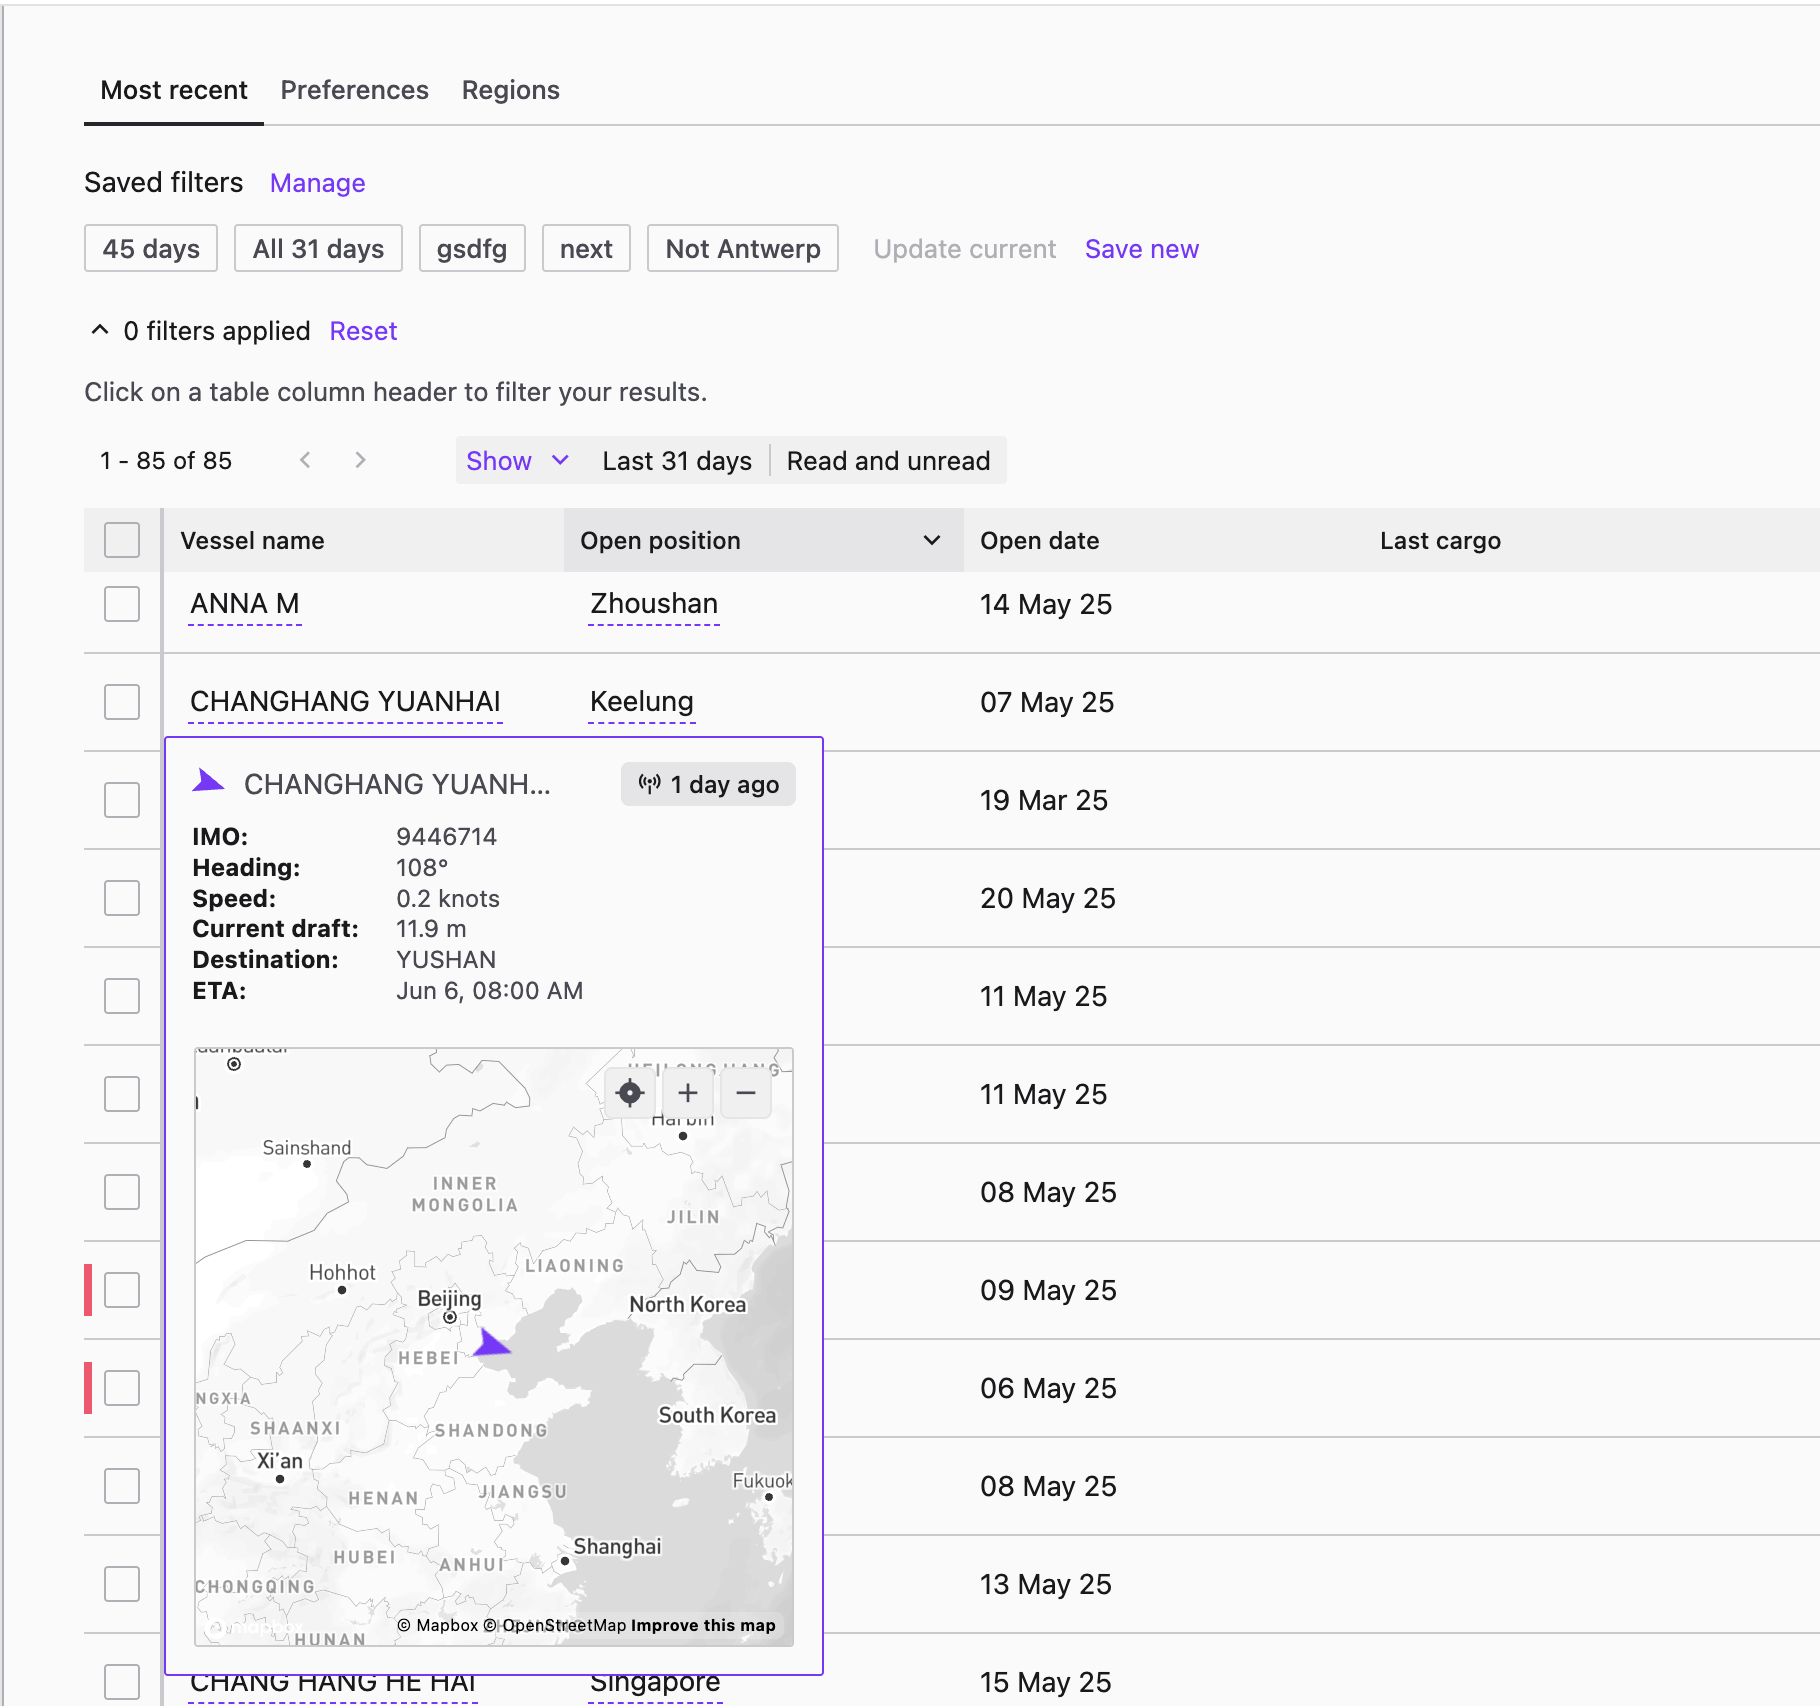Open Manage saved filters
1820x1706 pixels.
tap(317, 183)
